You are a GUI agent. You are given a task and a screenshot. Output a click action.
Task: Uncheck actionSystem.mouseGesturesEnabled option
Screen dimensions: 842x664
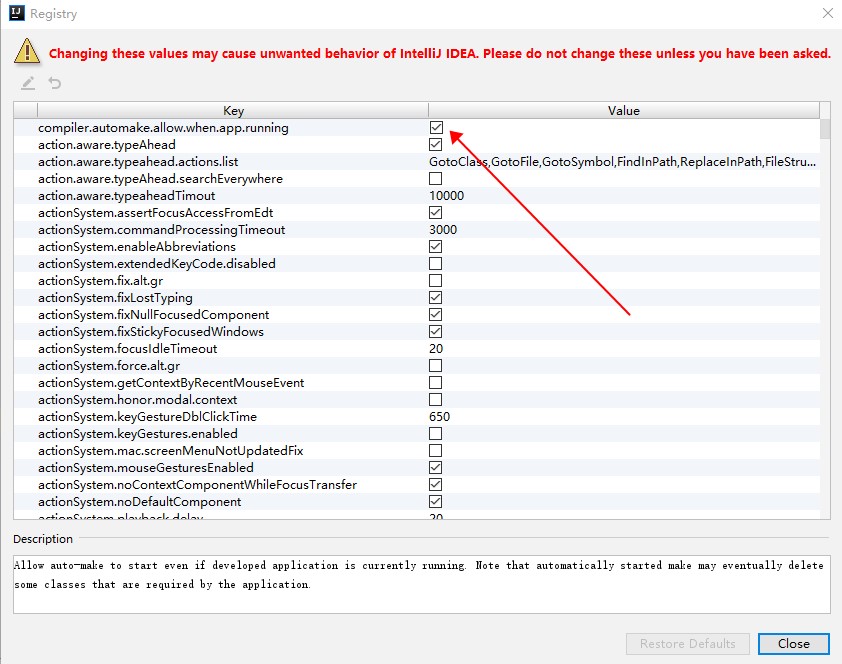coord(436,468)
